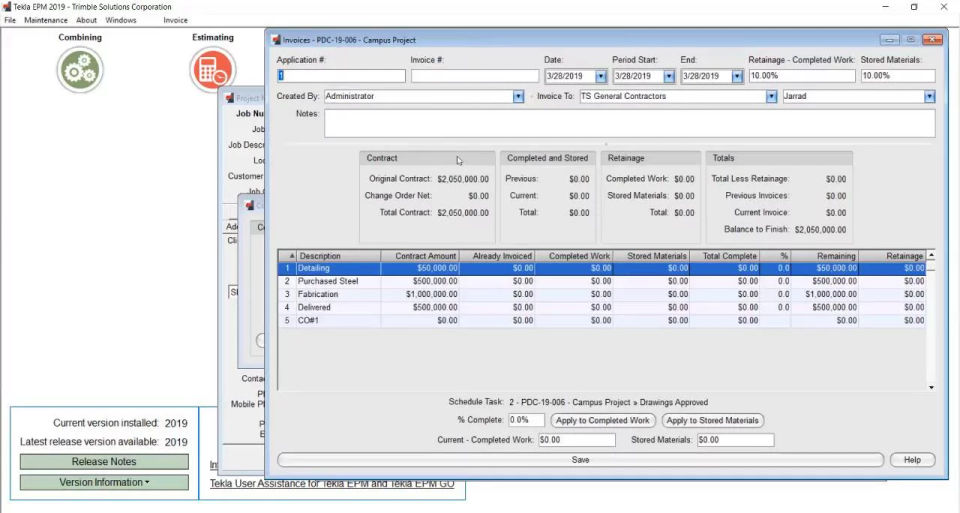The width and height of the screenshot is (960, 513).
Task: Minimize the Invoices window
Action: [x=890, y=40]
